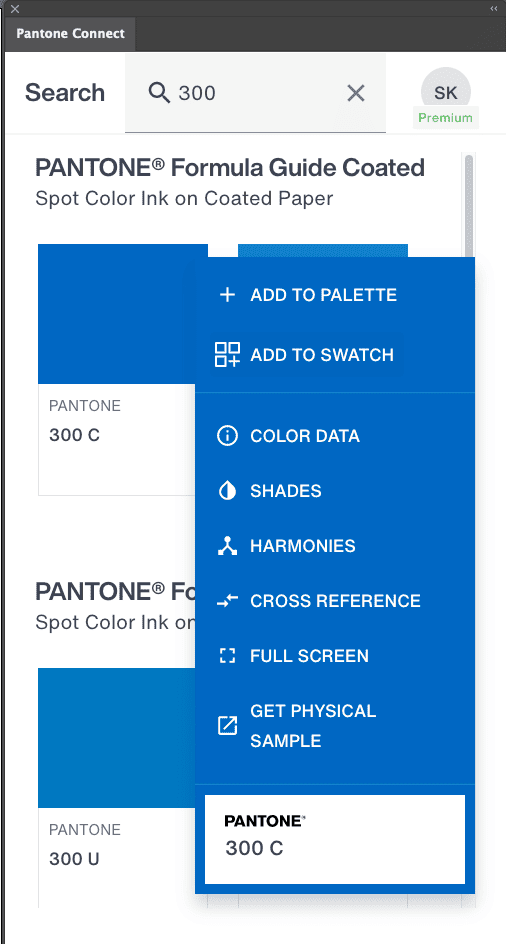Collapse the panel with the double chevron

click(x=494, y=8)
